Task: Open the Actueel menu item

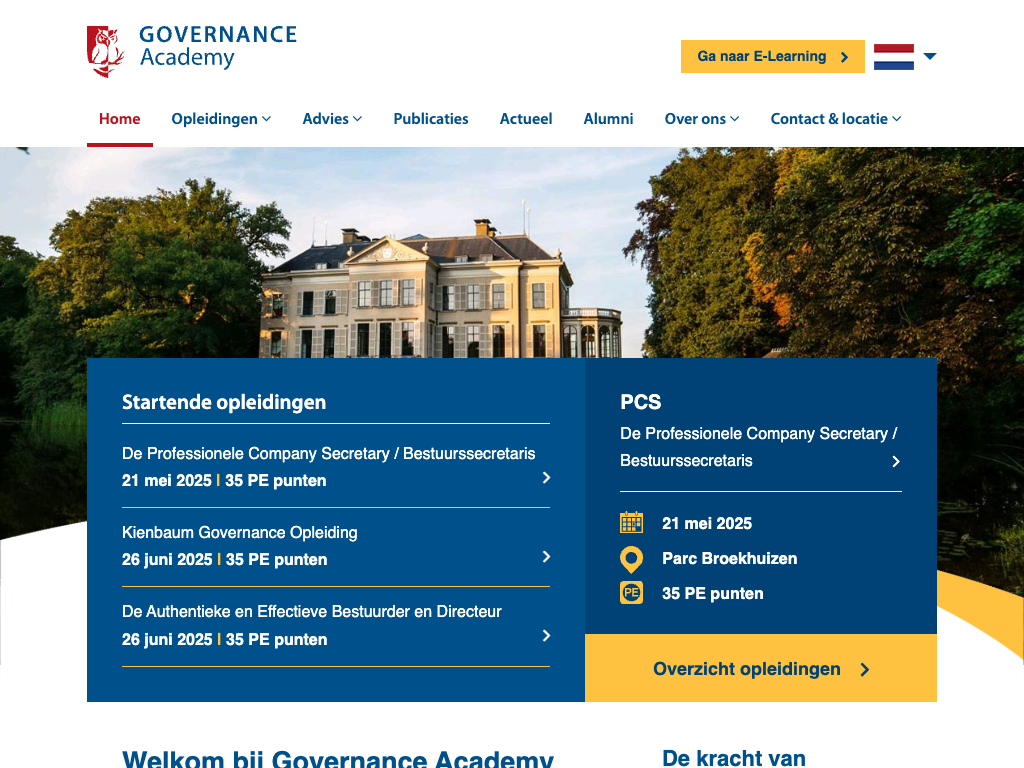Action: click(526, 119)
